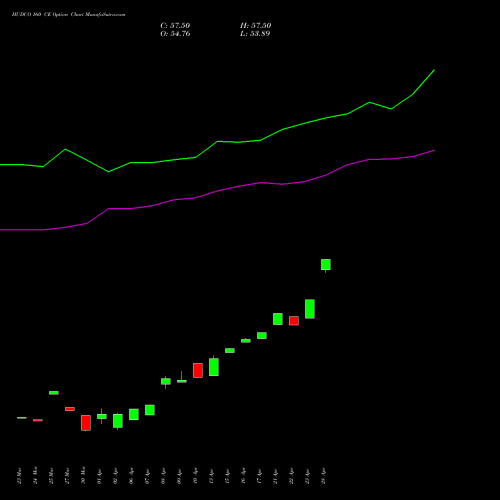Viewport: 500px width, 500px height.
Task: Click the red candlestick above 30 Mar
Action: 86,423
